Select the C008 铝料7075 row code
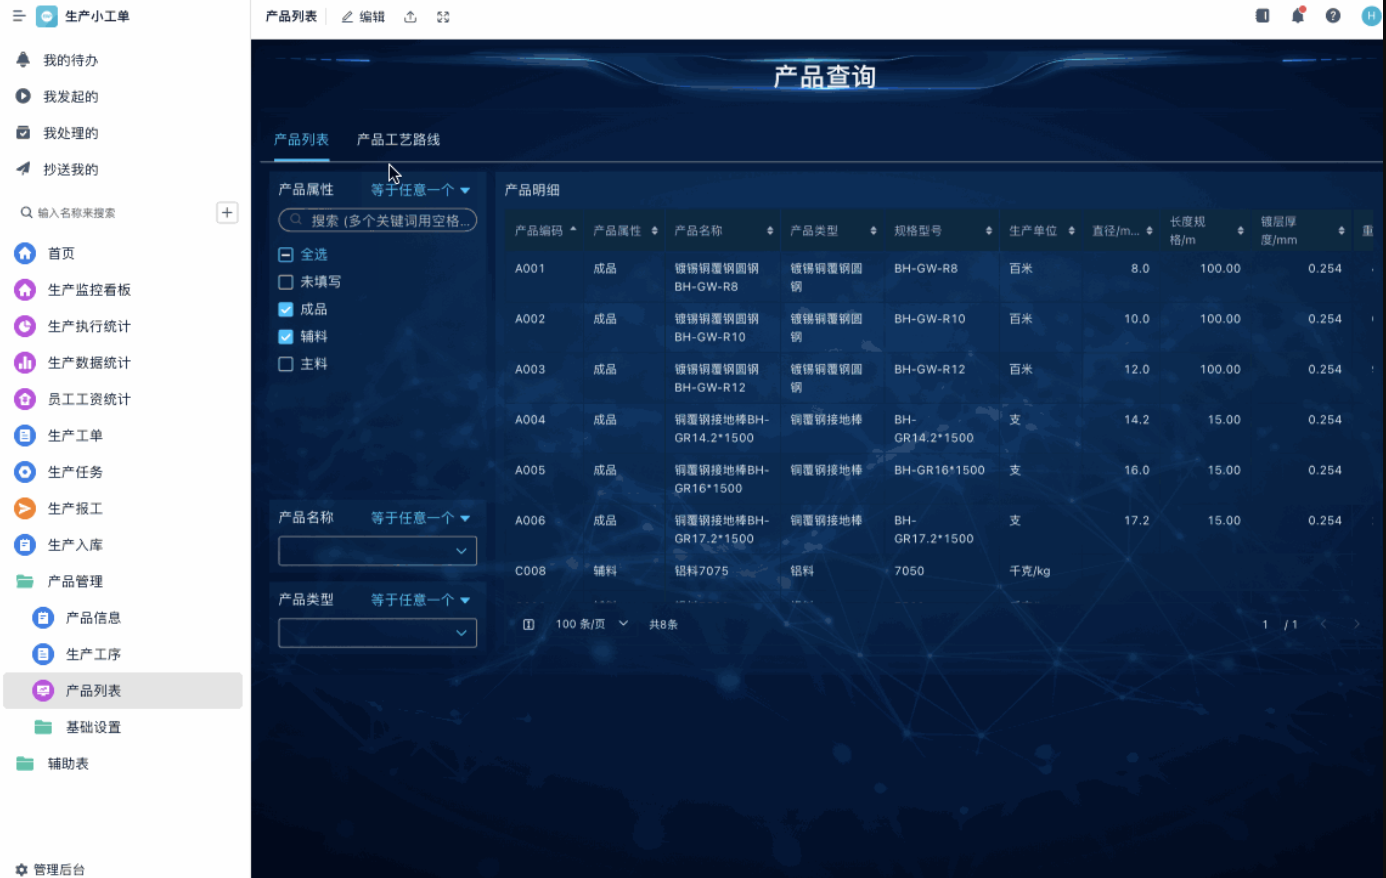Viewport: 1386px width, 878px height. pyautogui.click(x=530, y=571)
